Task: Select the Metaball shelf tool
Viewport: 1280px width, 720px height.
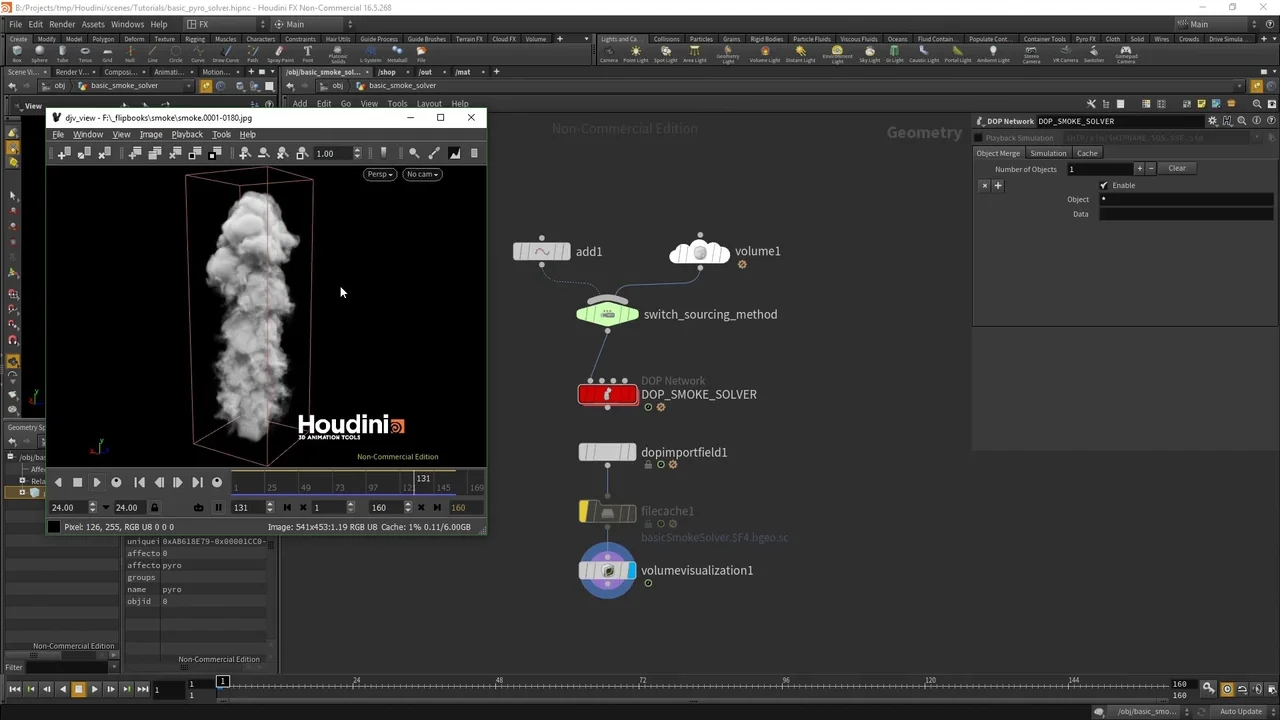Action: [x=397, y=53]
